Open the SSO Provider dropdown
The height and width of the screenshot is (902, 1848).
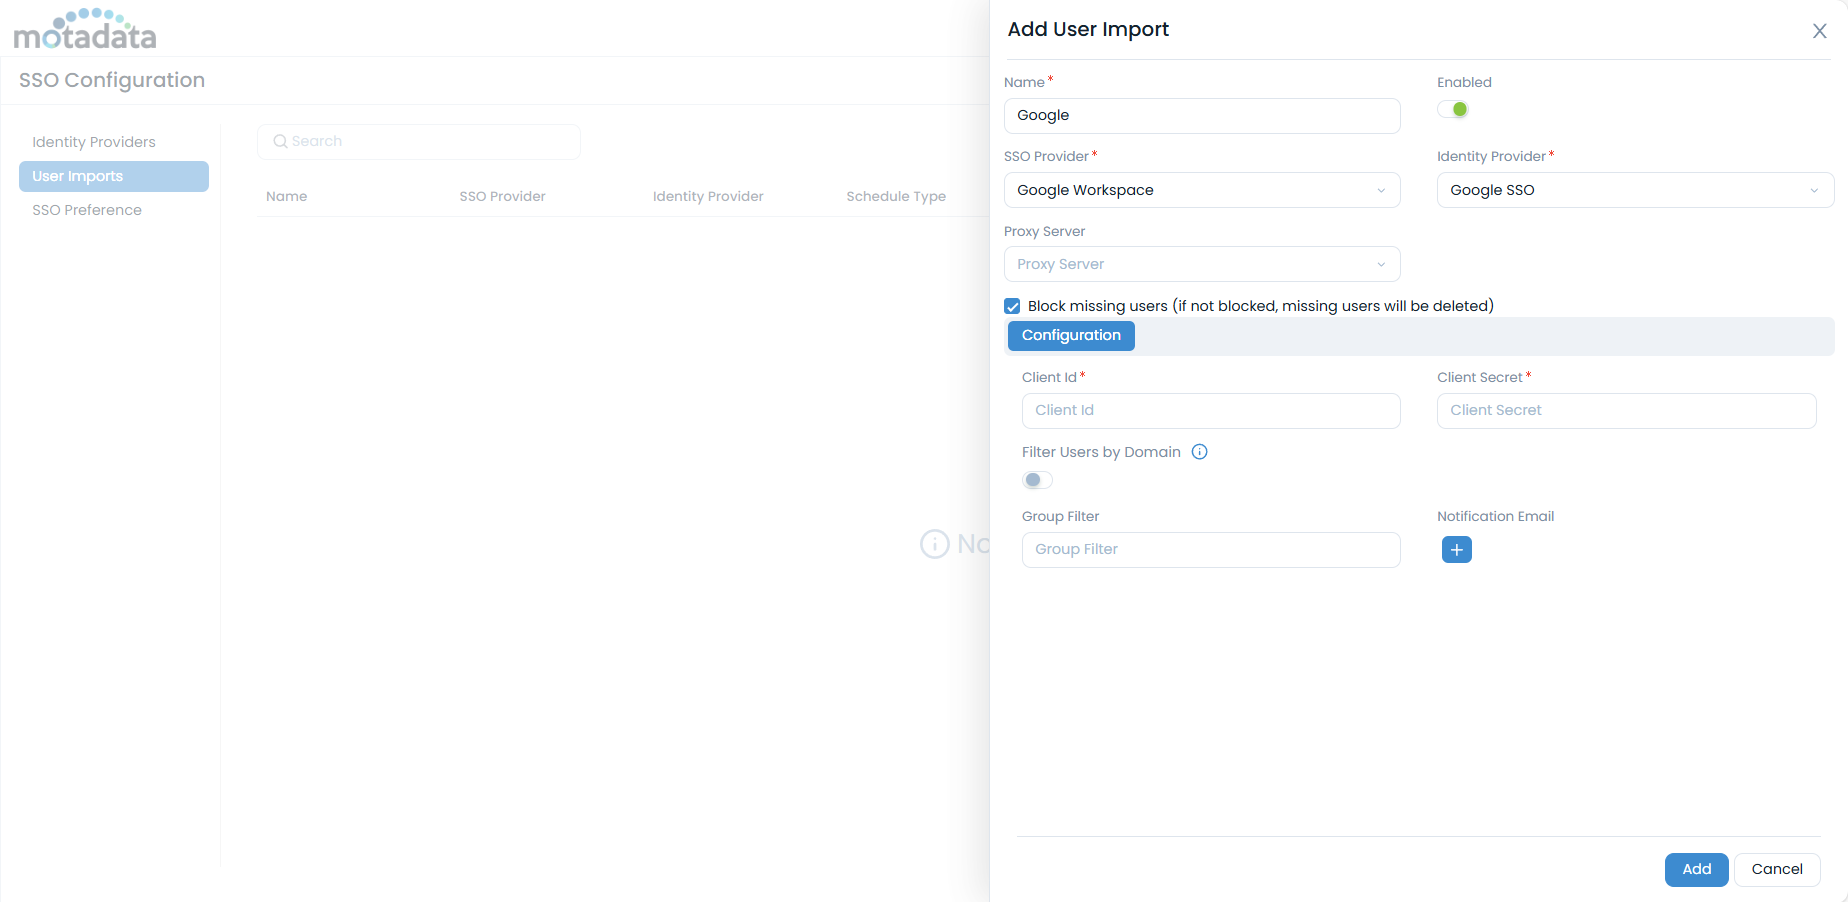tap(1201, 190)
